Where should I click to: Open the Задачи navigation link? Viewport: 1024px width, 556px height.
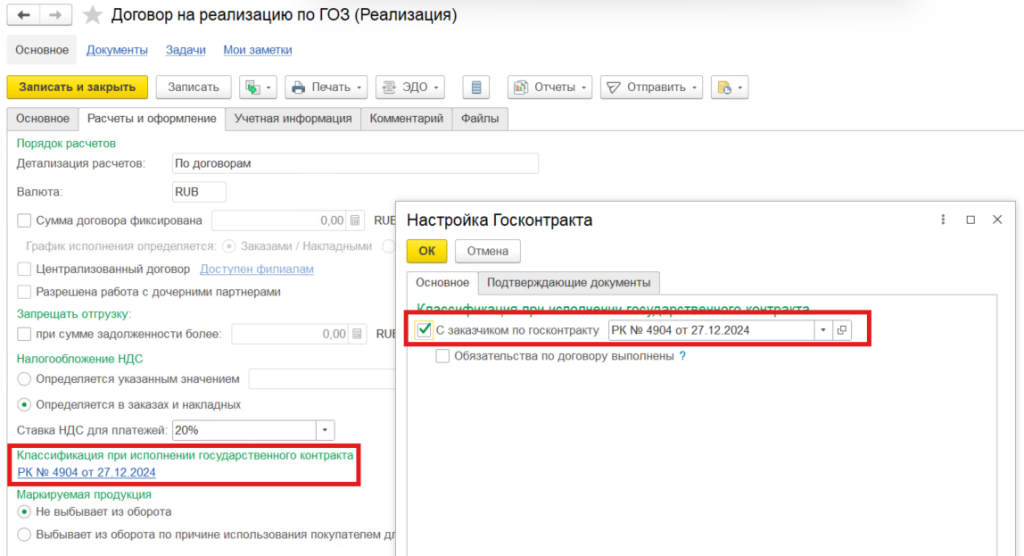(185, 50)
